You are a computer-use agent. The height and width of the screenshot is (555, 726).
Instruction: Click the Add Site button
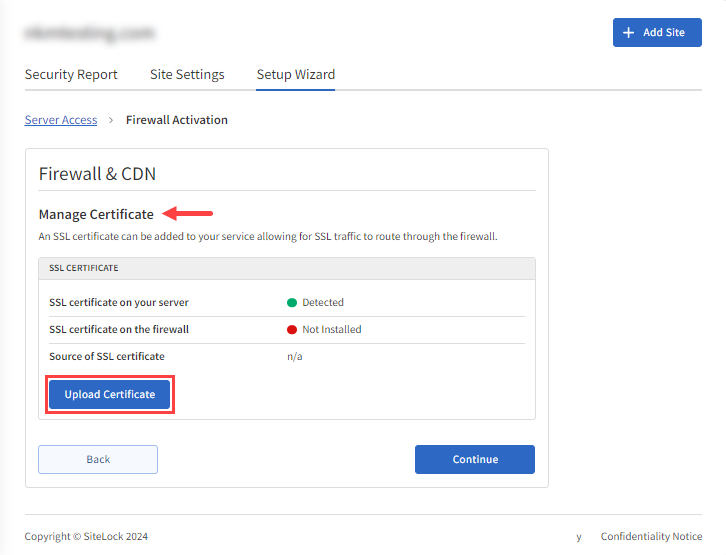[656, 32]
